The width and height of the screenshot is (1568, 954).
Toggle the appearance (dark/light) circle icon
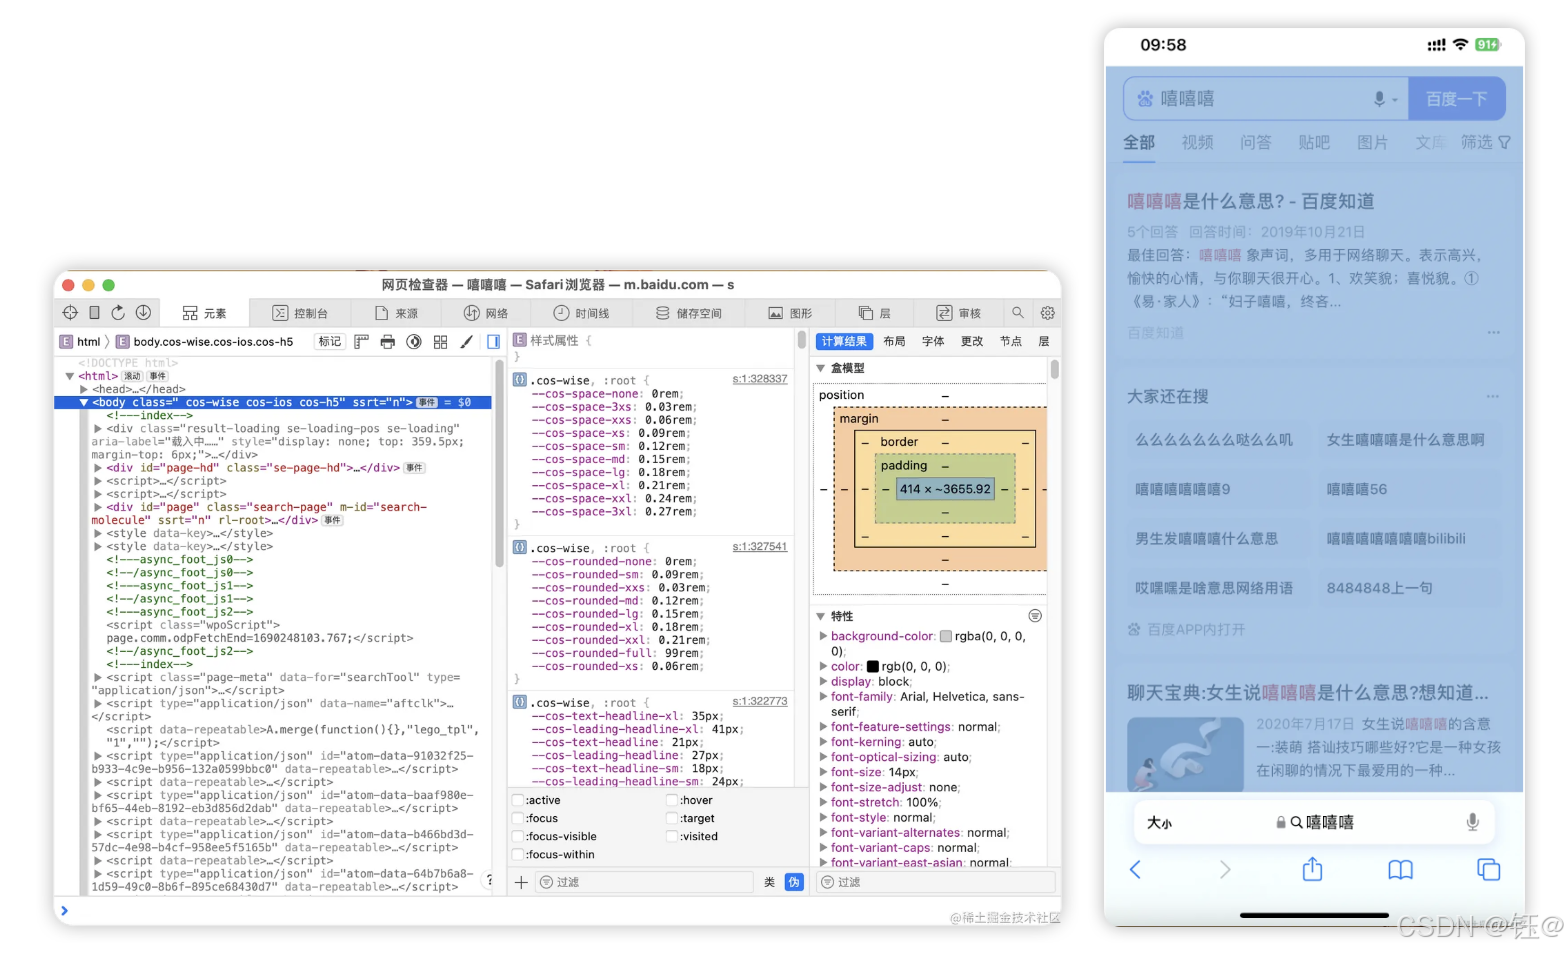tap(414, 342)
